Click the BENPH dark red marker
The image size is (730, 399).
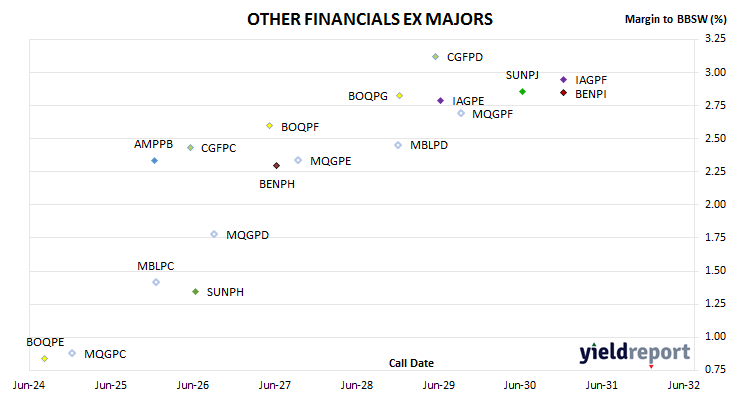coord(277,166)
